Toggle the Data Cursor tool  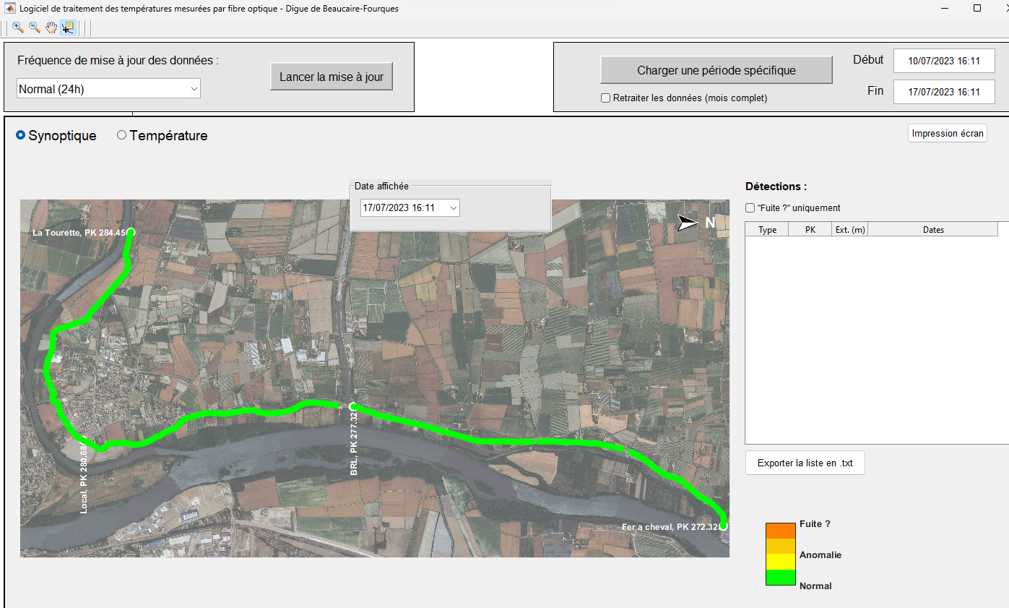pos(67,28)
